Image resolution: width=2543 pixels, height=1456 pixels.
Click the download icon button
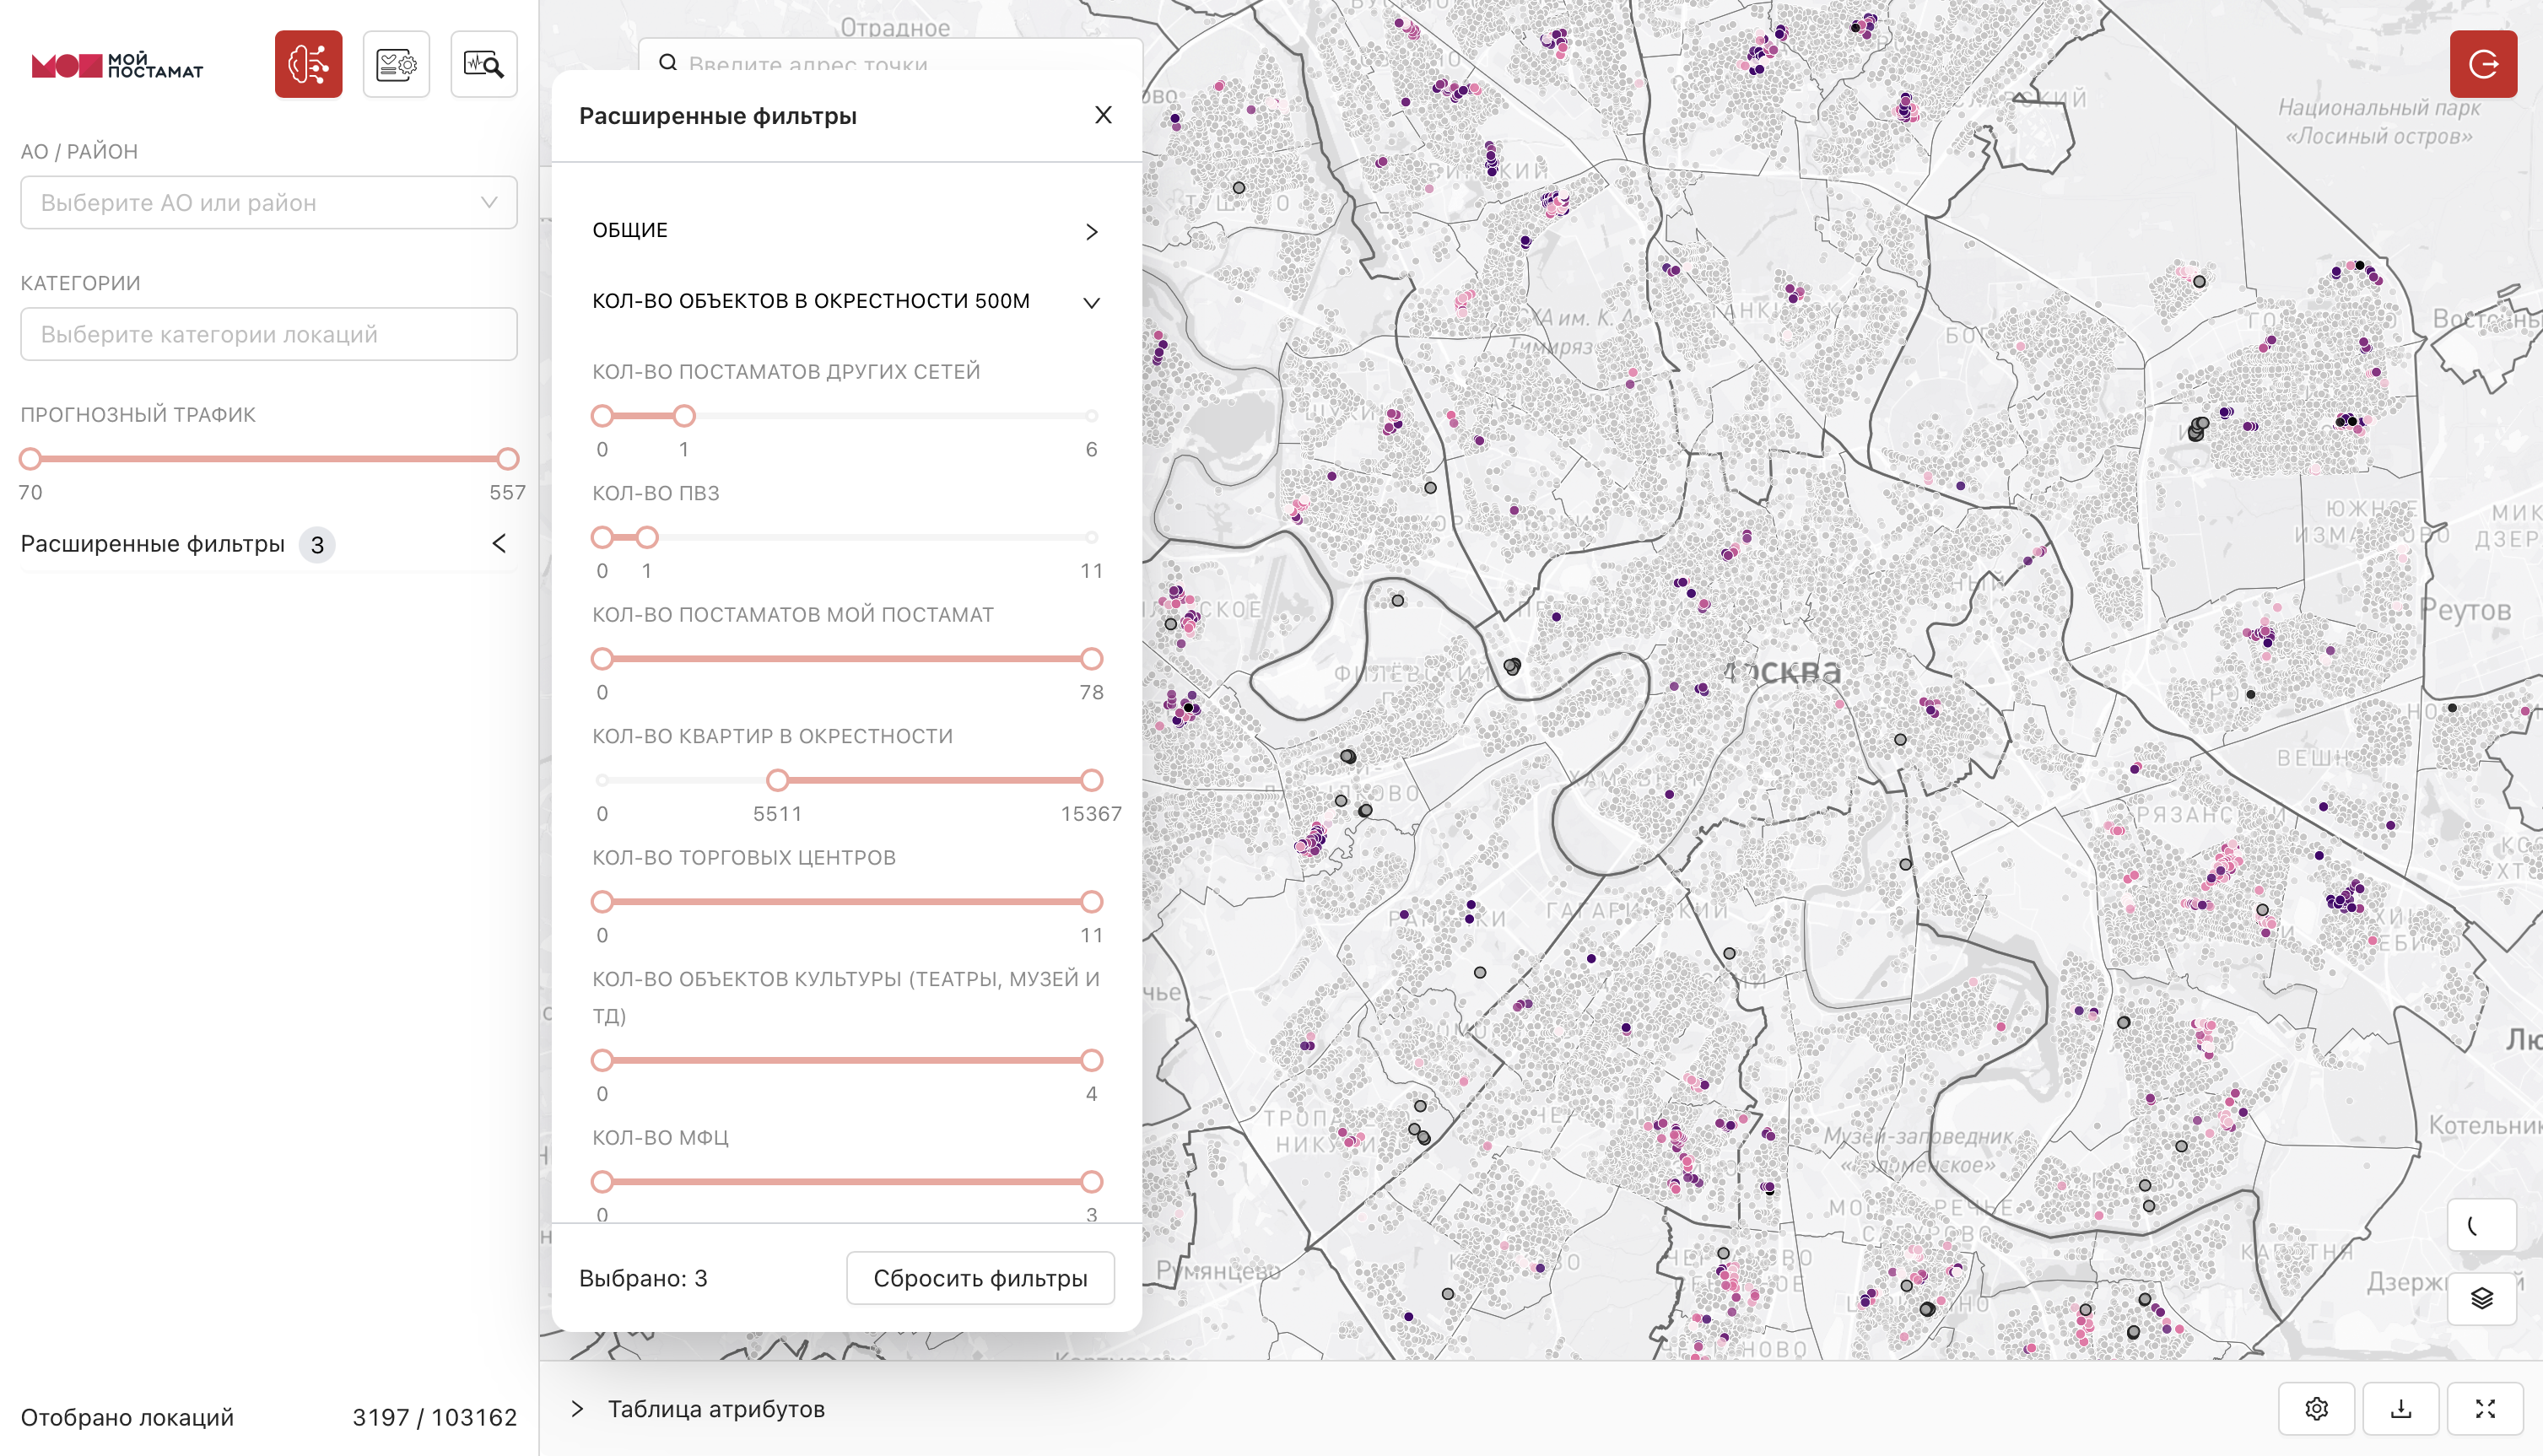2400,1409
